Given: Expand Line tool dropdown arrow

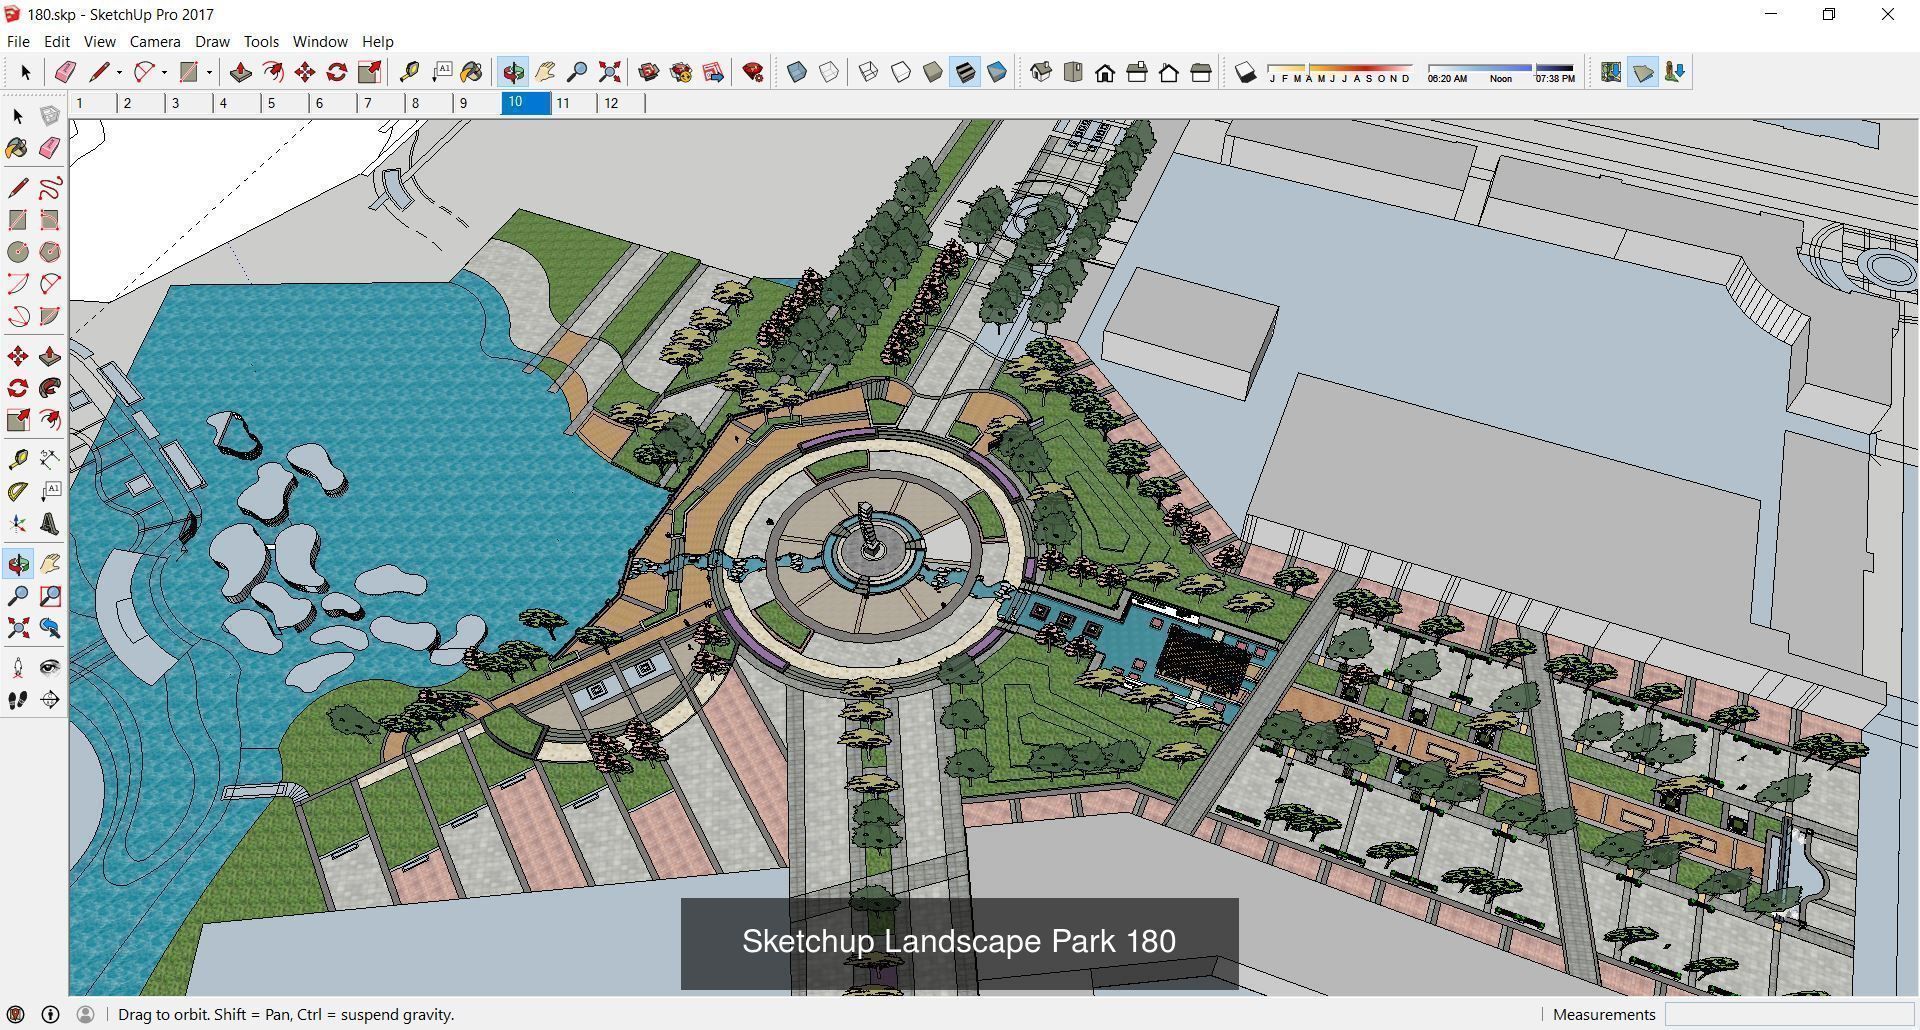Looking at the screenshot, I should point(119,72).
